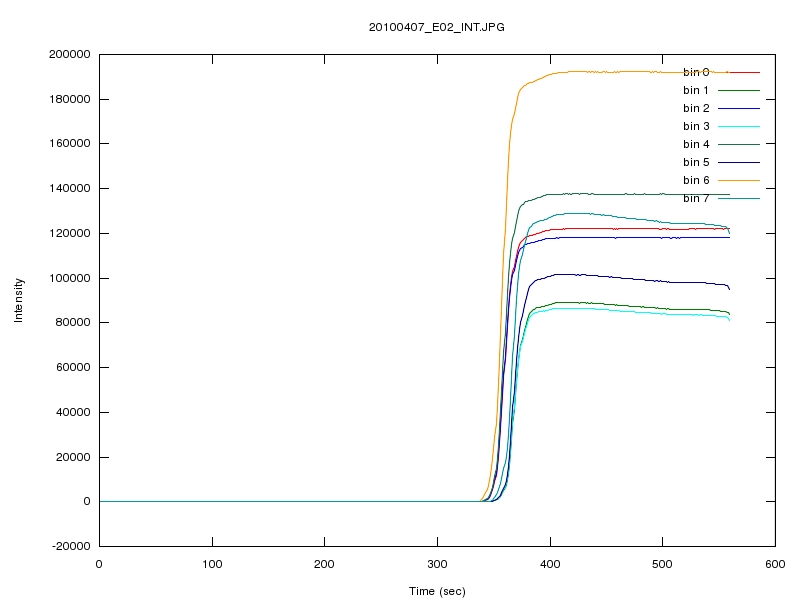This screenshot has width=800, height=600.
Task: Click the teal bin 7 legend line sample
Action: (739, 198)
